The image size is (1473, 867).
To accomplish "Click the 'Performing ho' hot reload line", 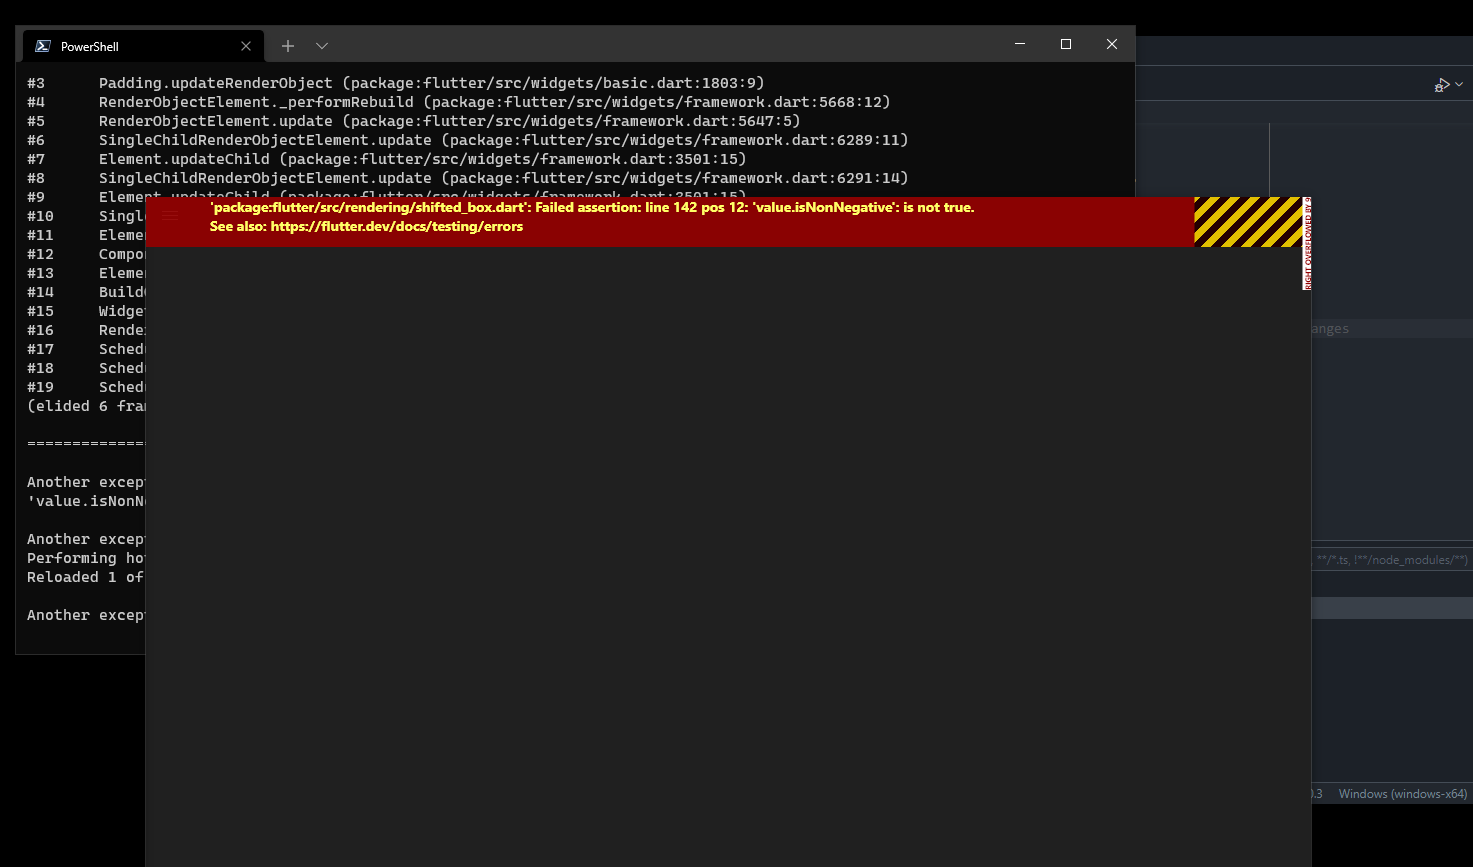I will click(x=86, y=558).
